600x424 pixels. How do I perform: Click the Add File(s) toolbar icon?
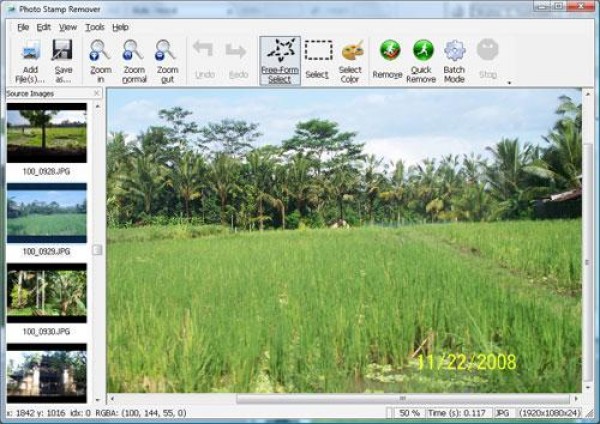pos(30,51)
